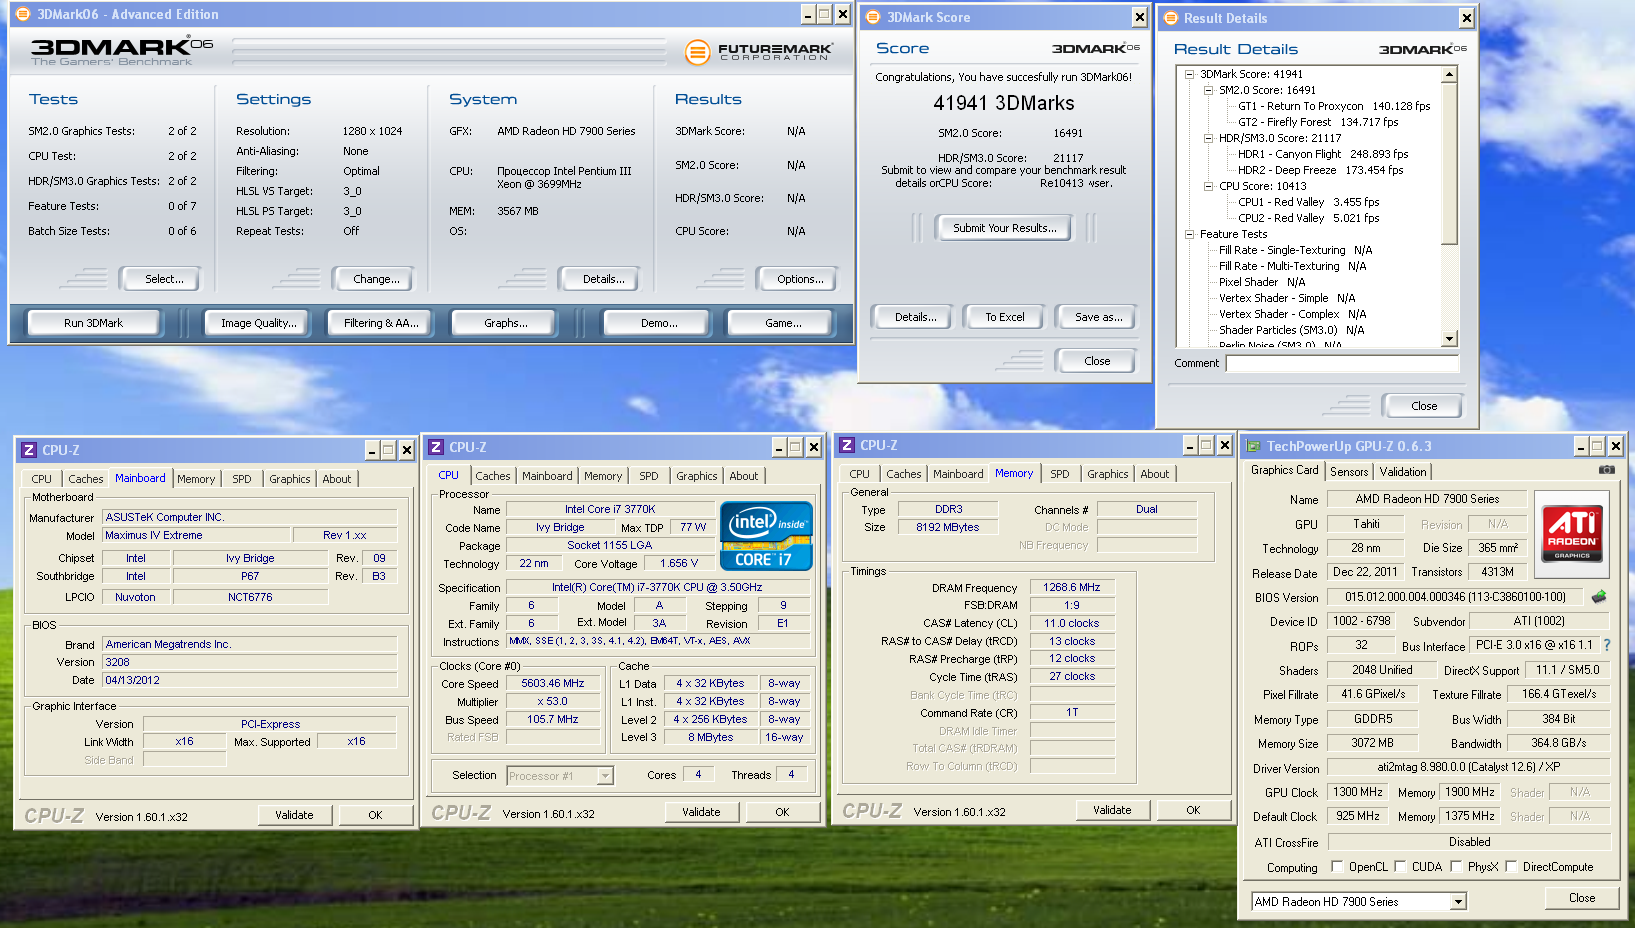
Task: Open the Caches tab in the Mainboard CPU-Z window
Action: (86, 479)
